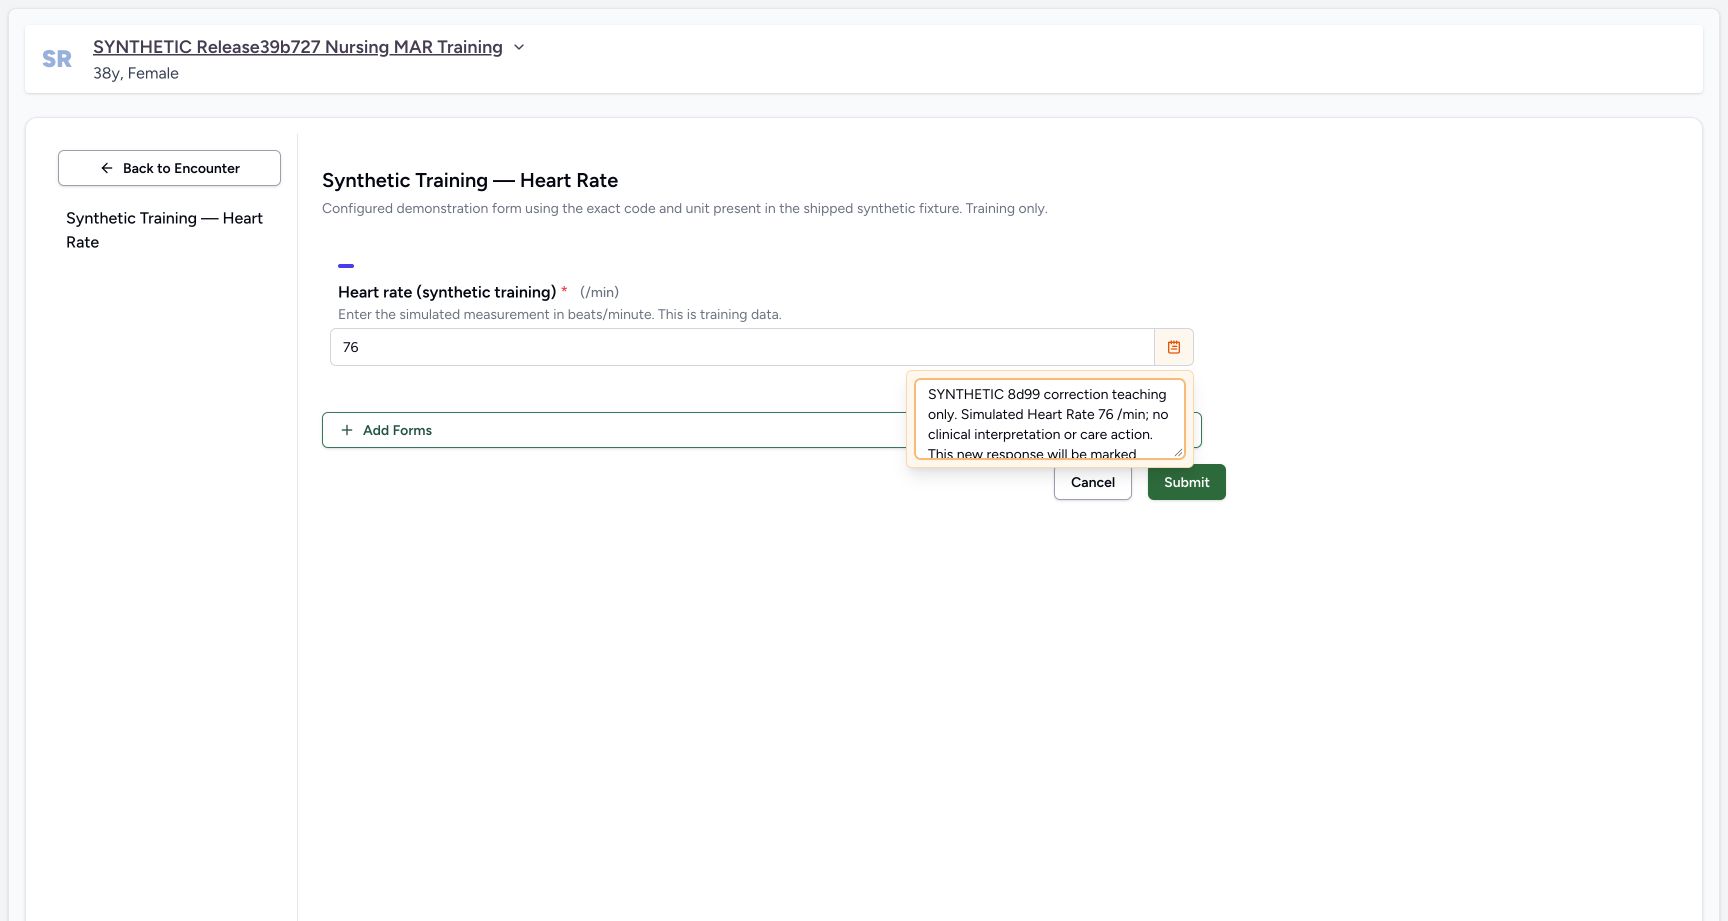1728x921 pixels.
Task: Submit the heart rate form
Action: 1187,482
